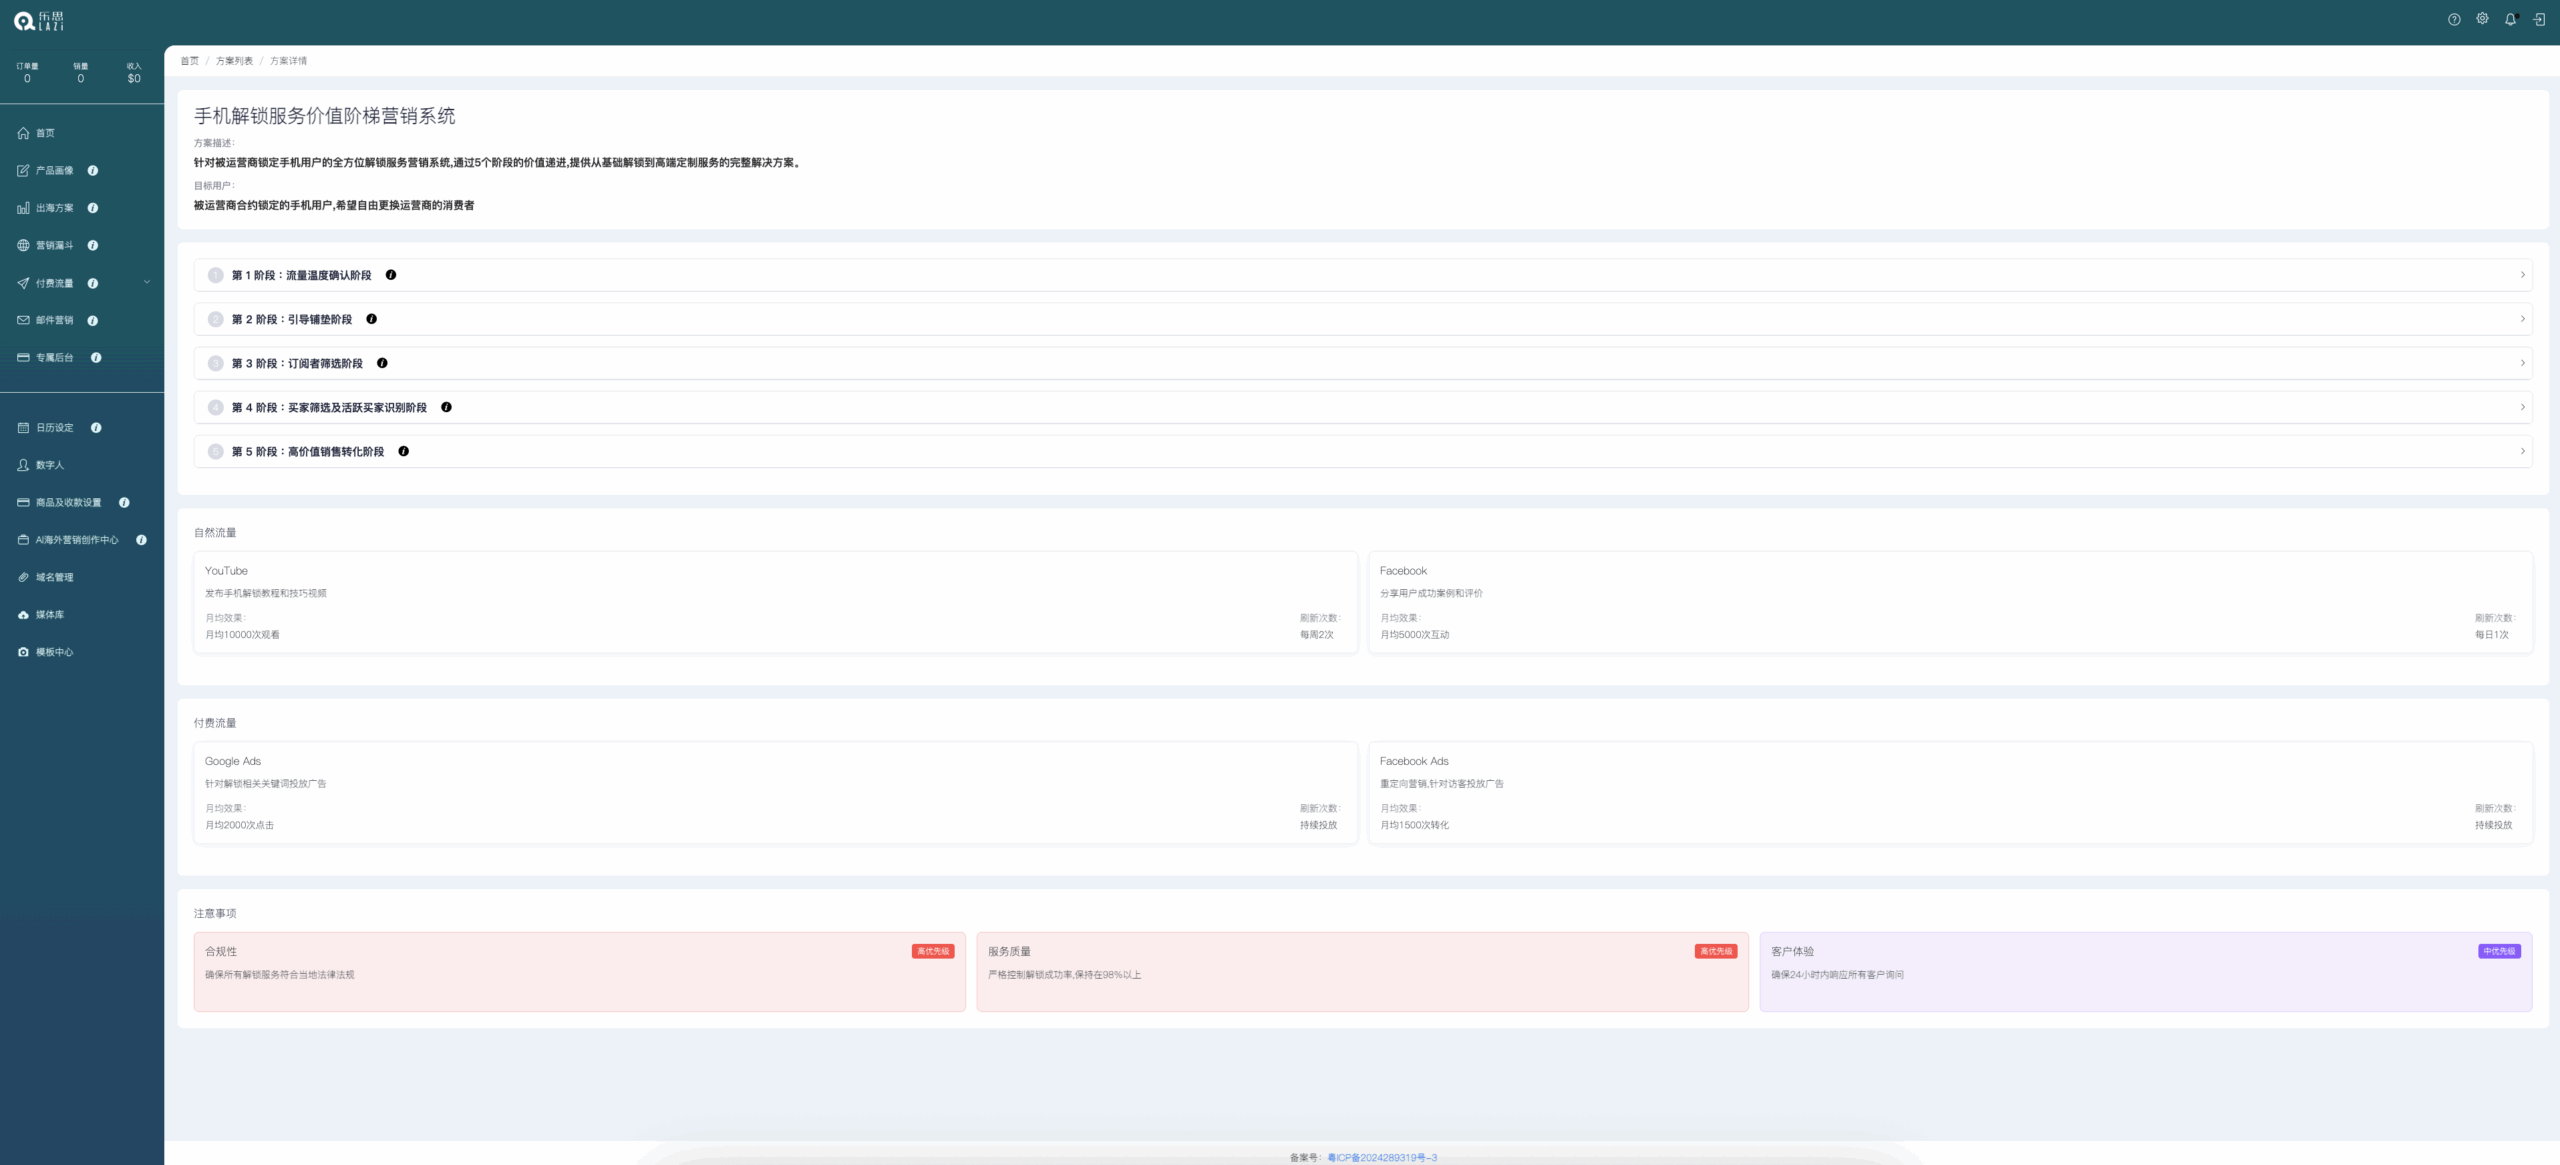Select the Google Ads traffic card title

coord(233,762)
